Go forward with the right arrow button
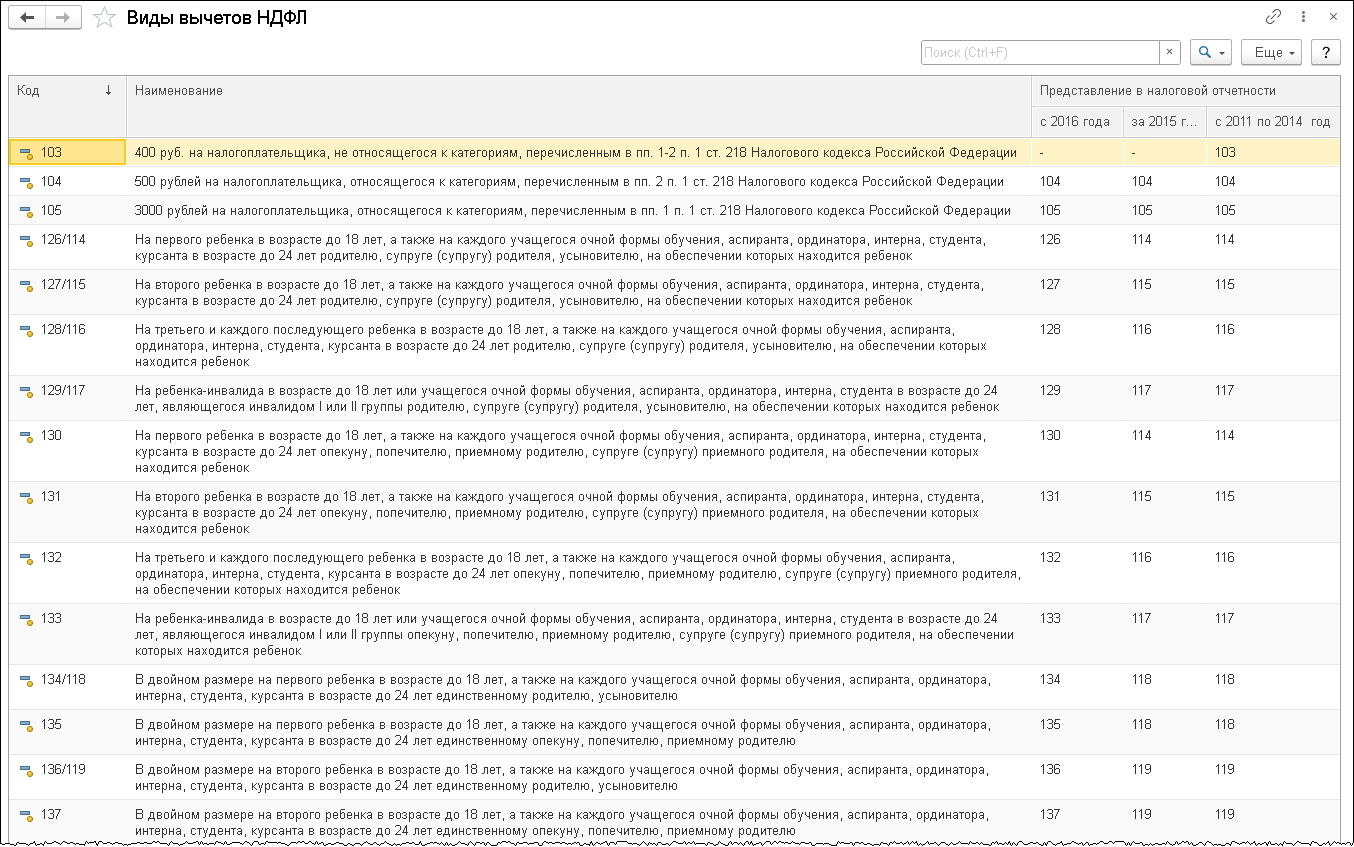The height and width of the screenshot is (847, 1354). pos(63,18)
